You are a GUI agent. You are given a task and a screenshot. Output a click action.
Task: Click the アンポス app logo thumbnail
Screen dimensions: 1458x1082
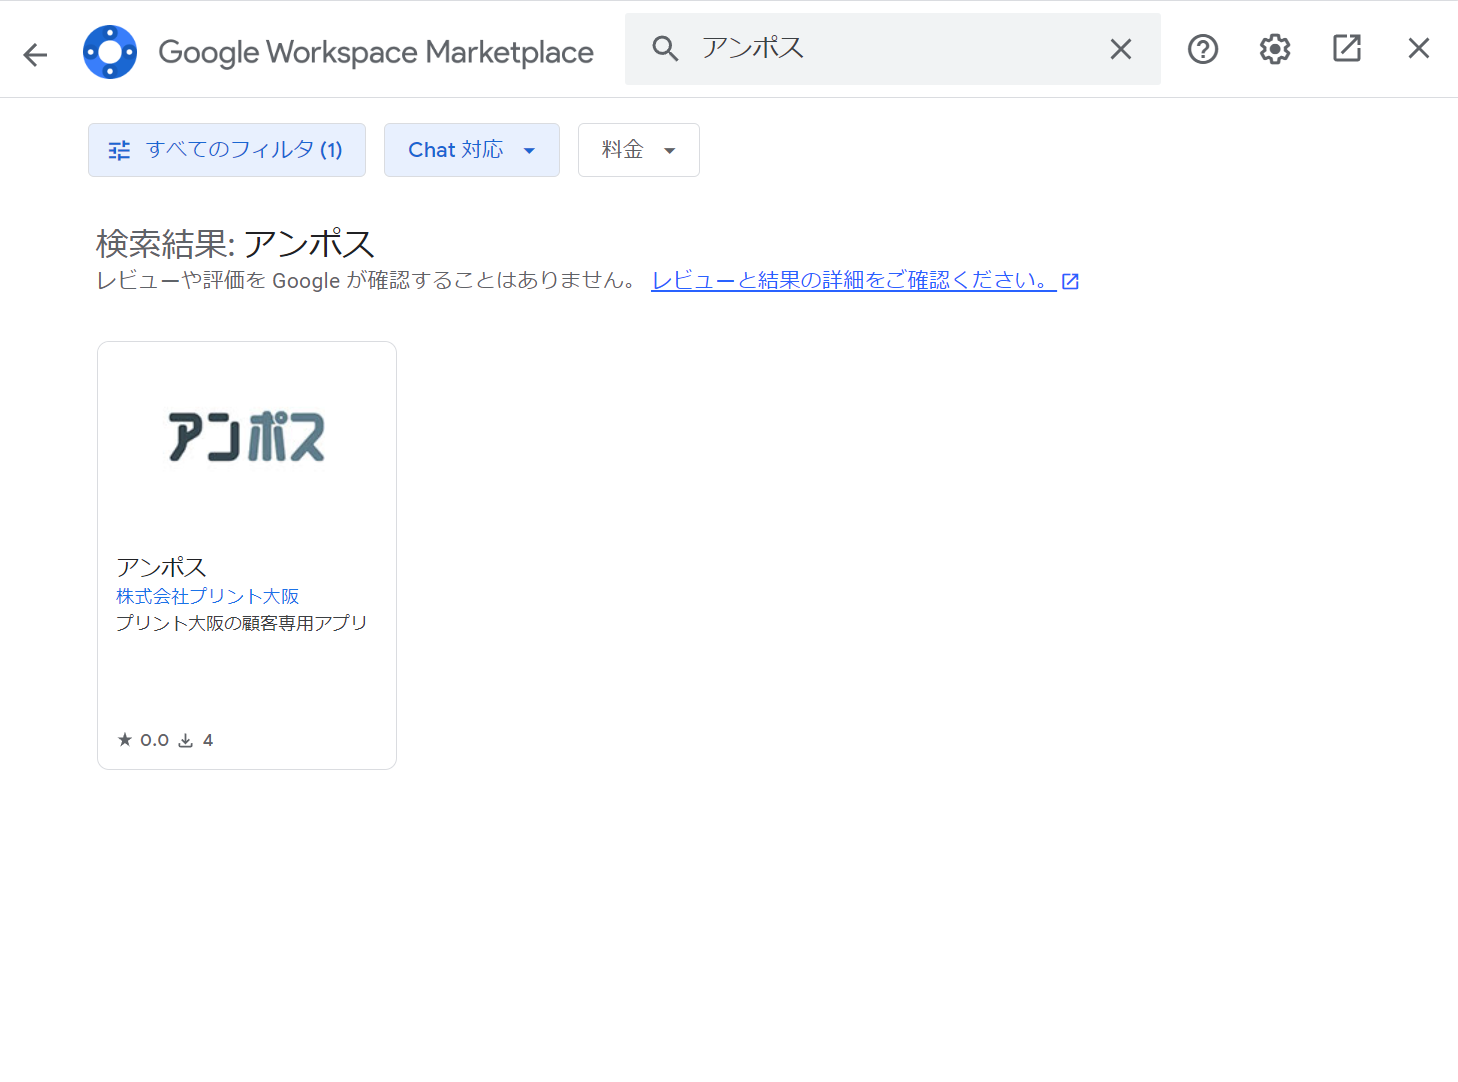tap(247, 437)
